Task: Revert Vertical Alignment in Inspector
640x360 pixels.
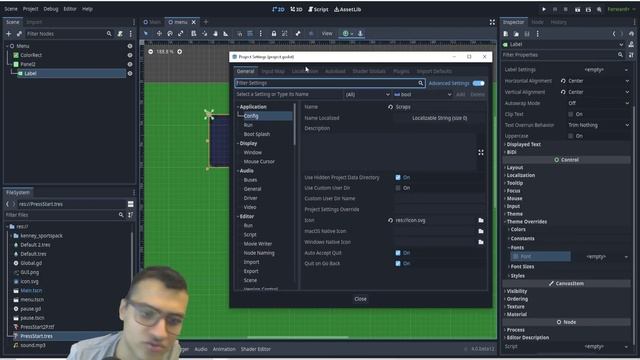Action: point(563,92)
